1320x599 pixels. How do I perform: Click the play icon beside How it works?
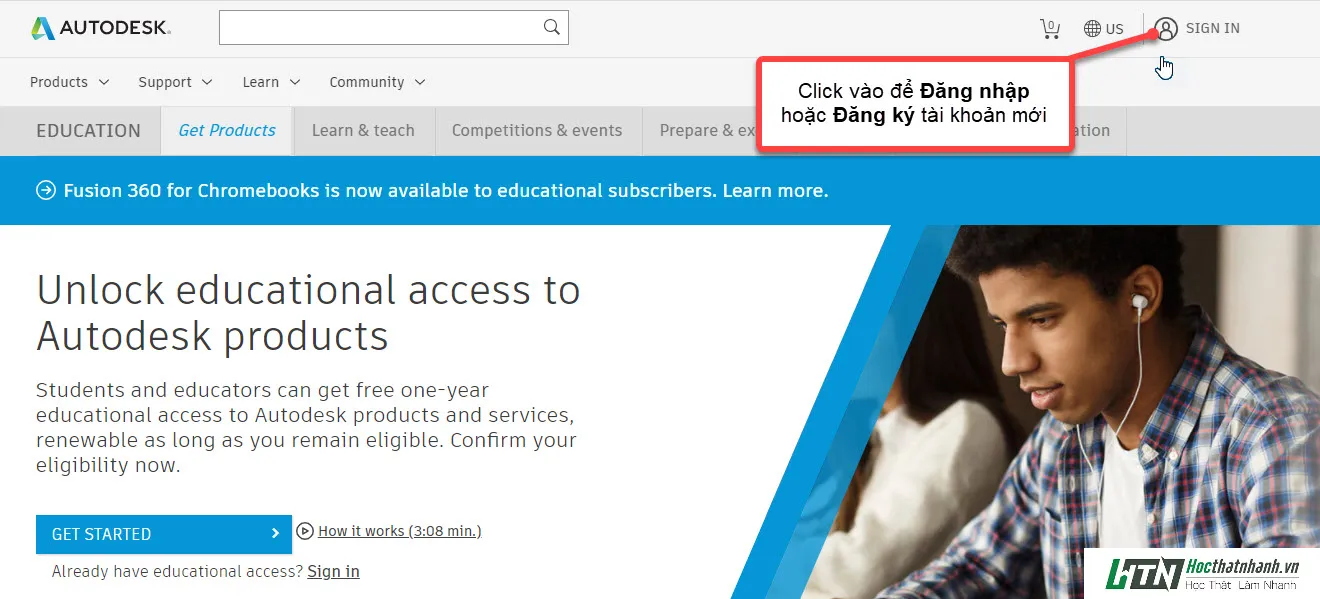pyautogui.click(x=305, y=531)
